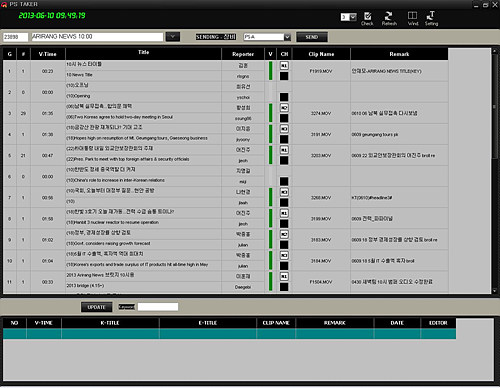Click the rundown scrollbar down arrow

(495, 291)
